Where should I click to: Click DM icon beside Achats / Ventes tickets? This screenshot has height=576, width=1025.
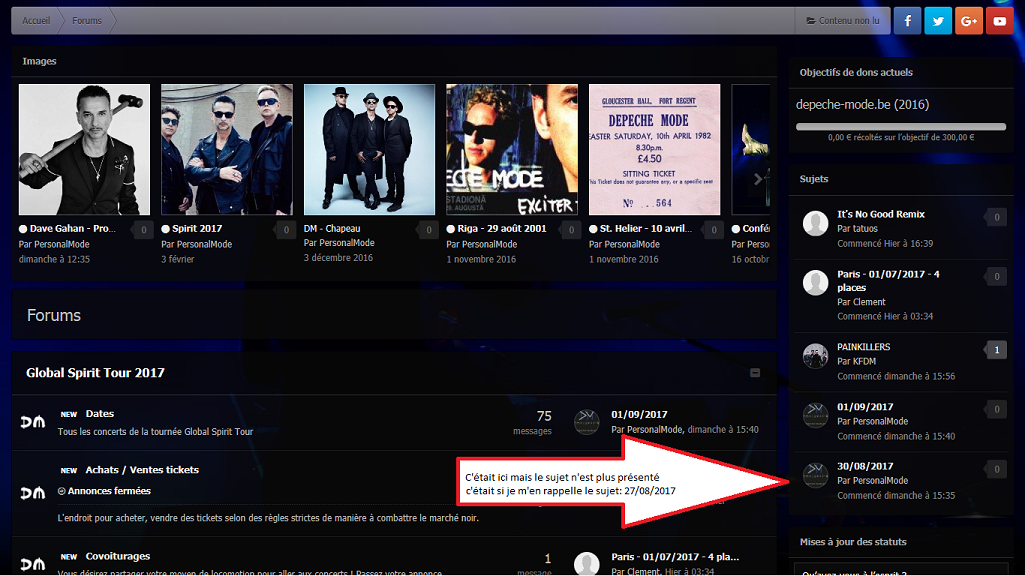click(33, 493)
